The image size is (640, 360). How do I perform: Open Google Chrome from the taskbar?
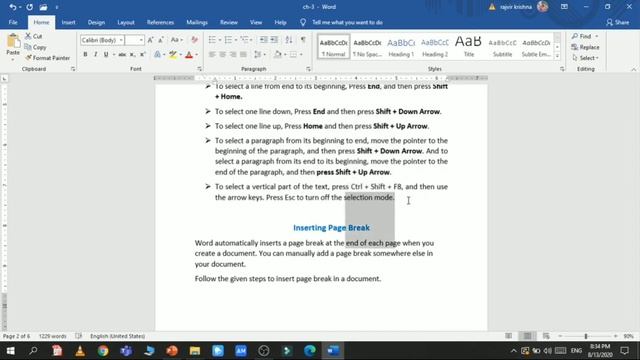(x=103, y=351)
